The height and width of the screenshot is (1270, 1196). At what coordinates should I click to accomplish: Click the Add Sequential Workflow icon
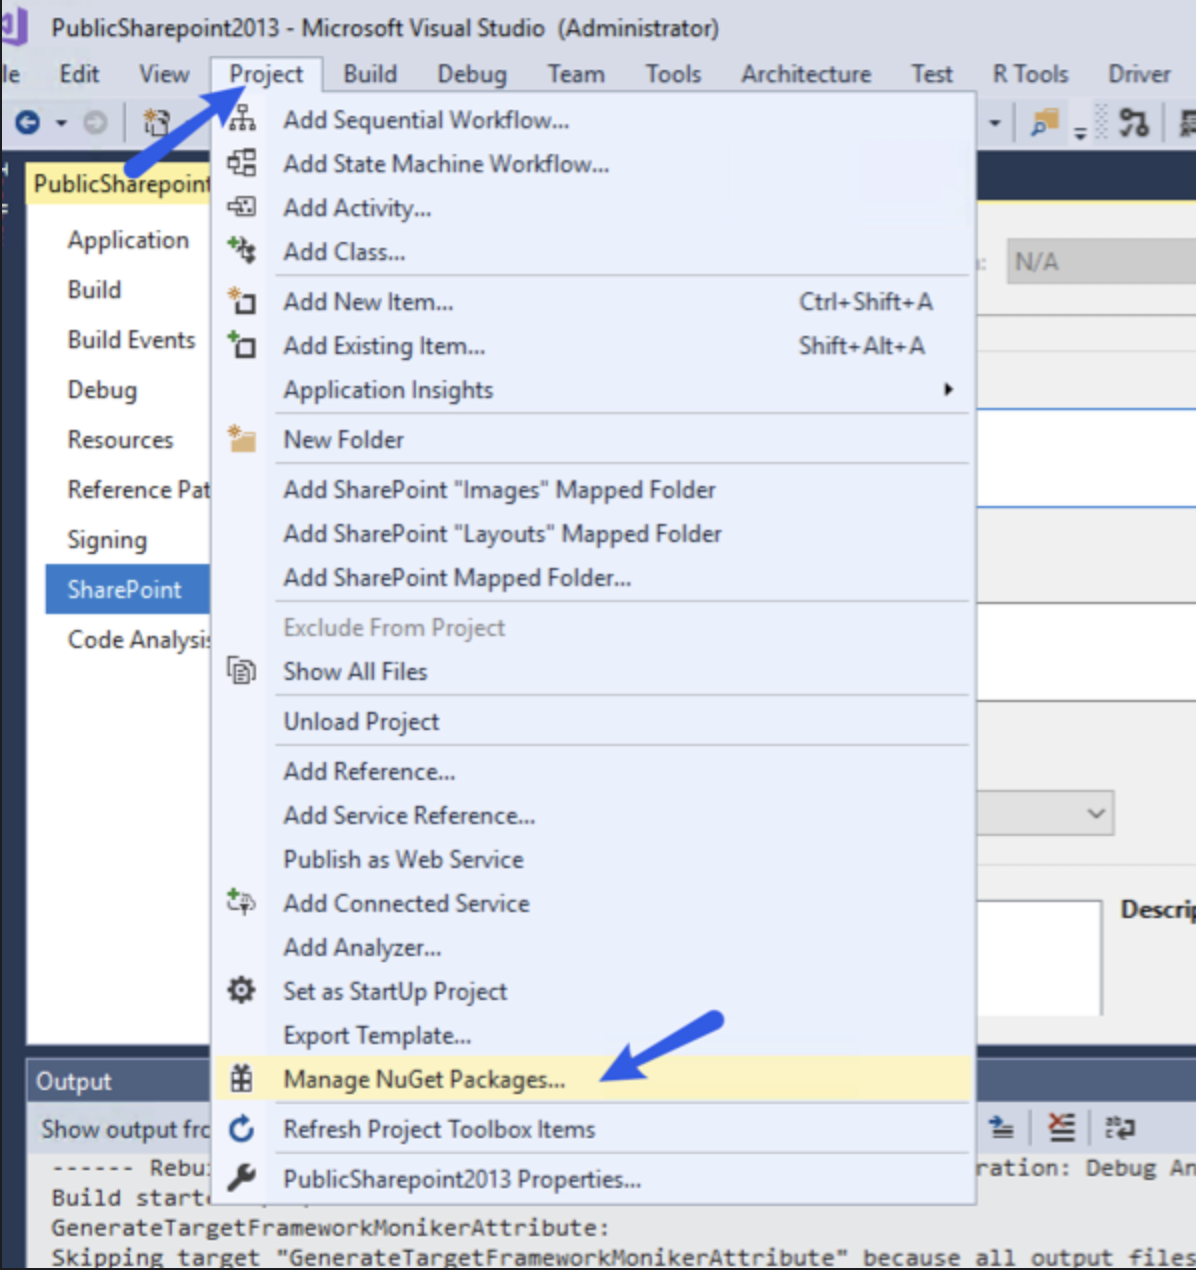[x=241, y=119]
